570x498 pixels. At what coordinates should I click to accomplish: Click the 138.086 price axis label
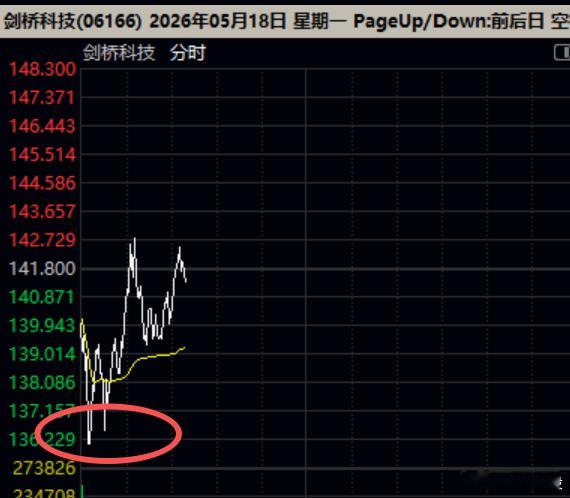pos(42,382)
